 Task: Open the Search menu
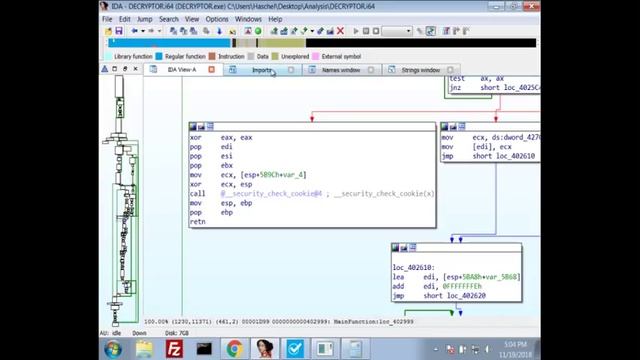tap(169, 19)
